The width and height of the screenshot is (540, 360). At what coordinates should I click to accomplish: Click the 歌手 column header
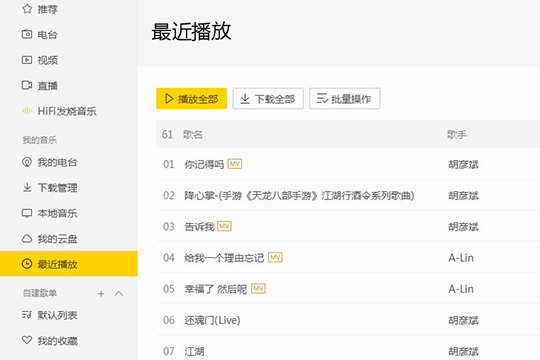coord(457,134)
